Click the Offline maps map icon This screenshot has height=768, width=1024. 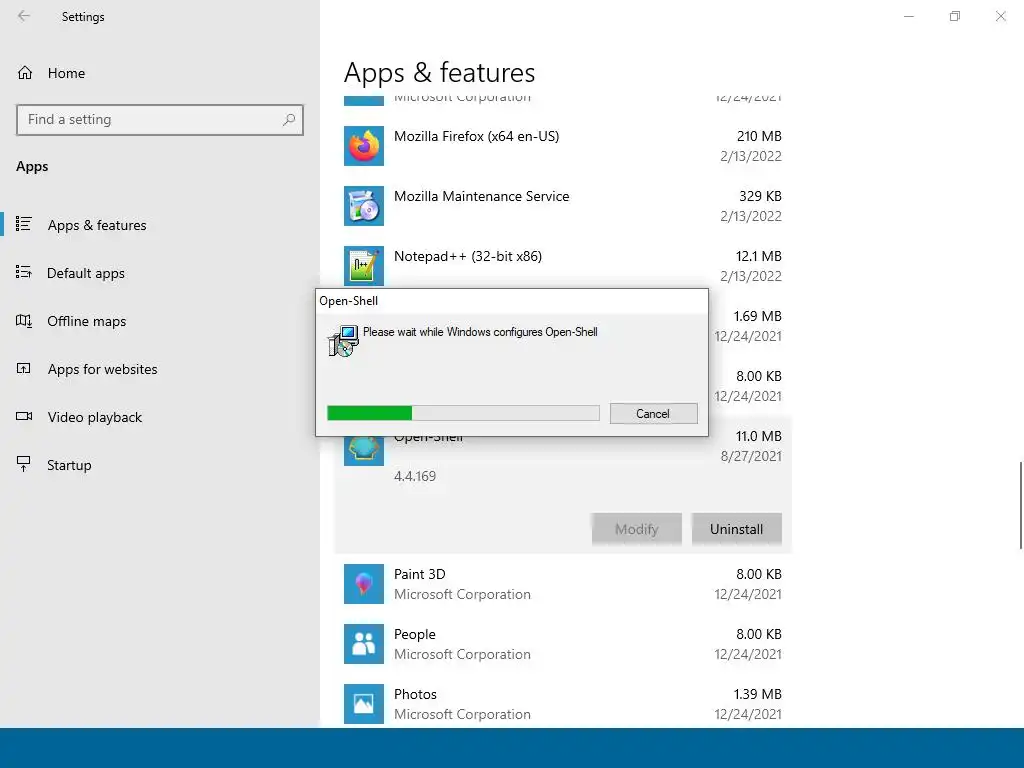coord(24,320)
